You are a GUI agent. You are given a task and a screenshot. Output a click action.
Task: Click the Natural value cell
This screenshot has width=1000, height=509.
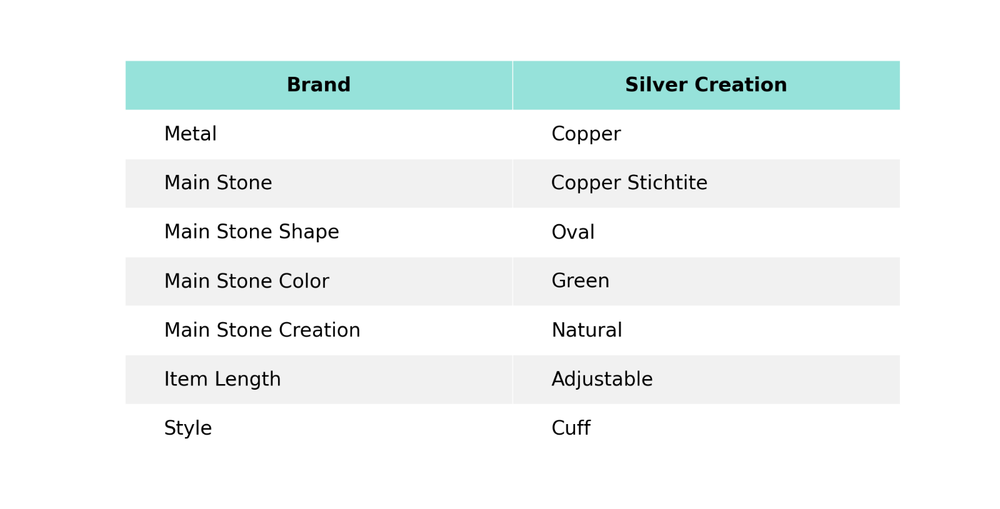pyautogui.click(x=587, y=330)
